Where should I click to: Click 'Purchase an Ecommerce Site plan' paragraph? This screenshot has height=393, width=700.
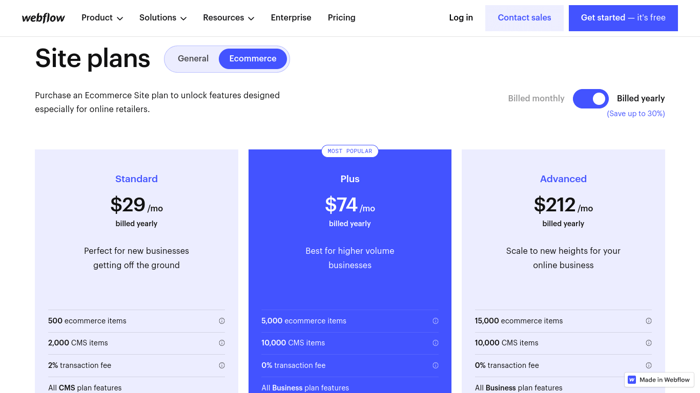tap(157, 102)
